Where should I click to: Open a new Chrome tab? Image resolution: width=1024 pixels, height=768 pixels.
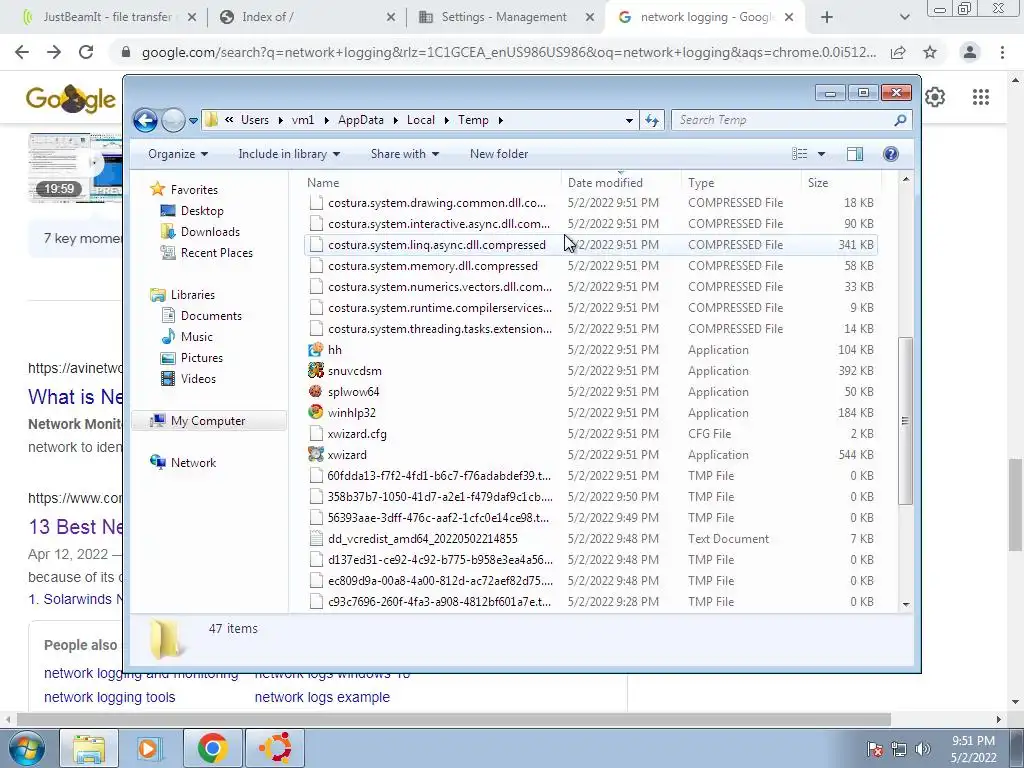click(827, 18)
